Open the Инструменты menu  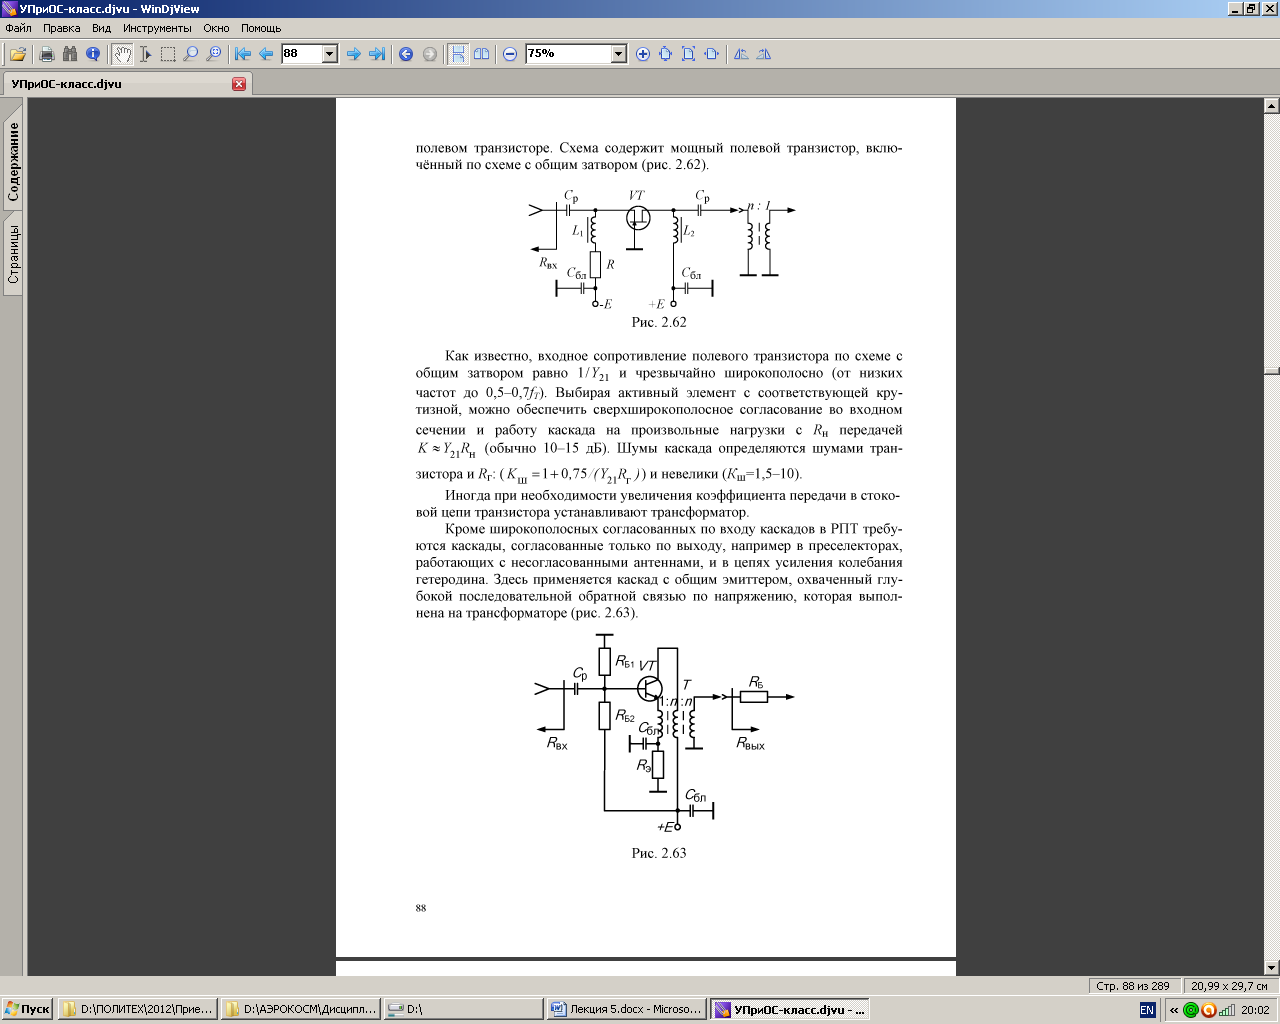click(x=157, y=28)
